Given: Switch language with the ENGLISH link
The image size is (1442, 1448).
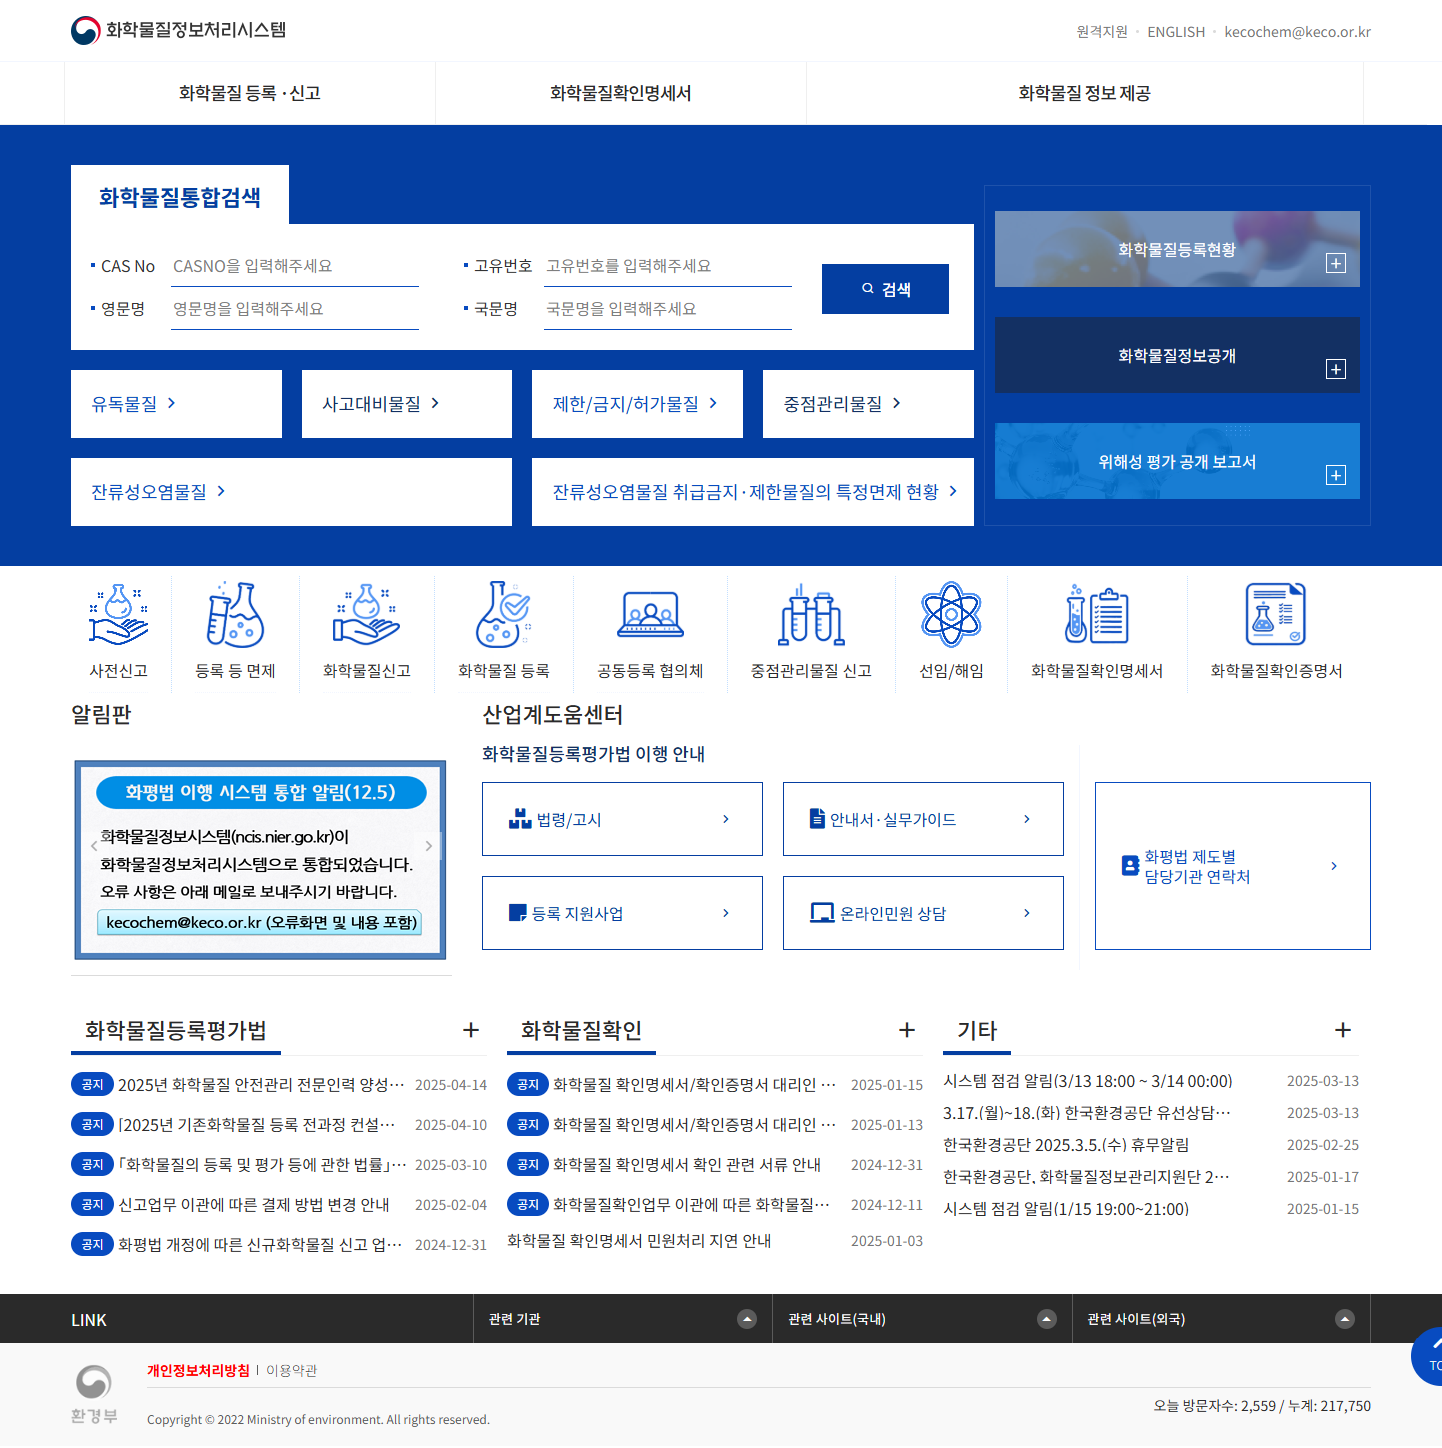Looking at the screenshot, I should (x=1176, y=32).
